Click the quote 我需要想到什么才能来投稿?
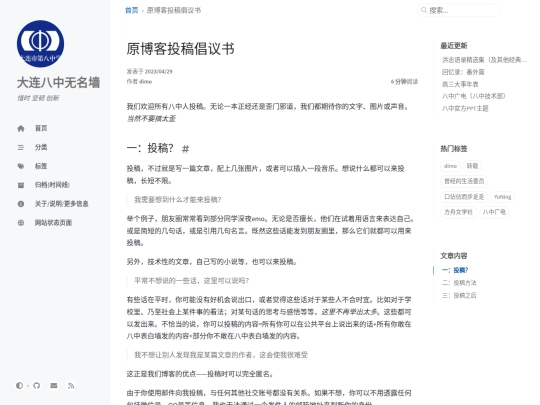 [178, 200]
